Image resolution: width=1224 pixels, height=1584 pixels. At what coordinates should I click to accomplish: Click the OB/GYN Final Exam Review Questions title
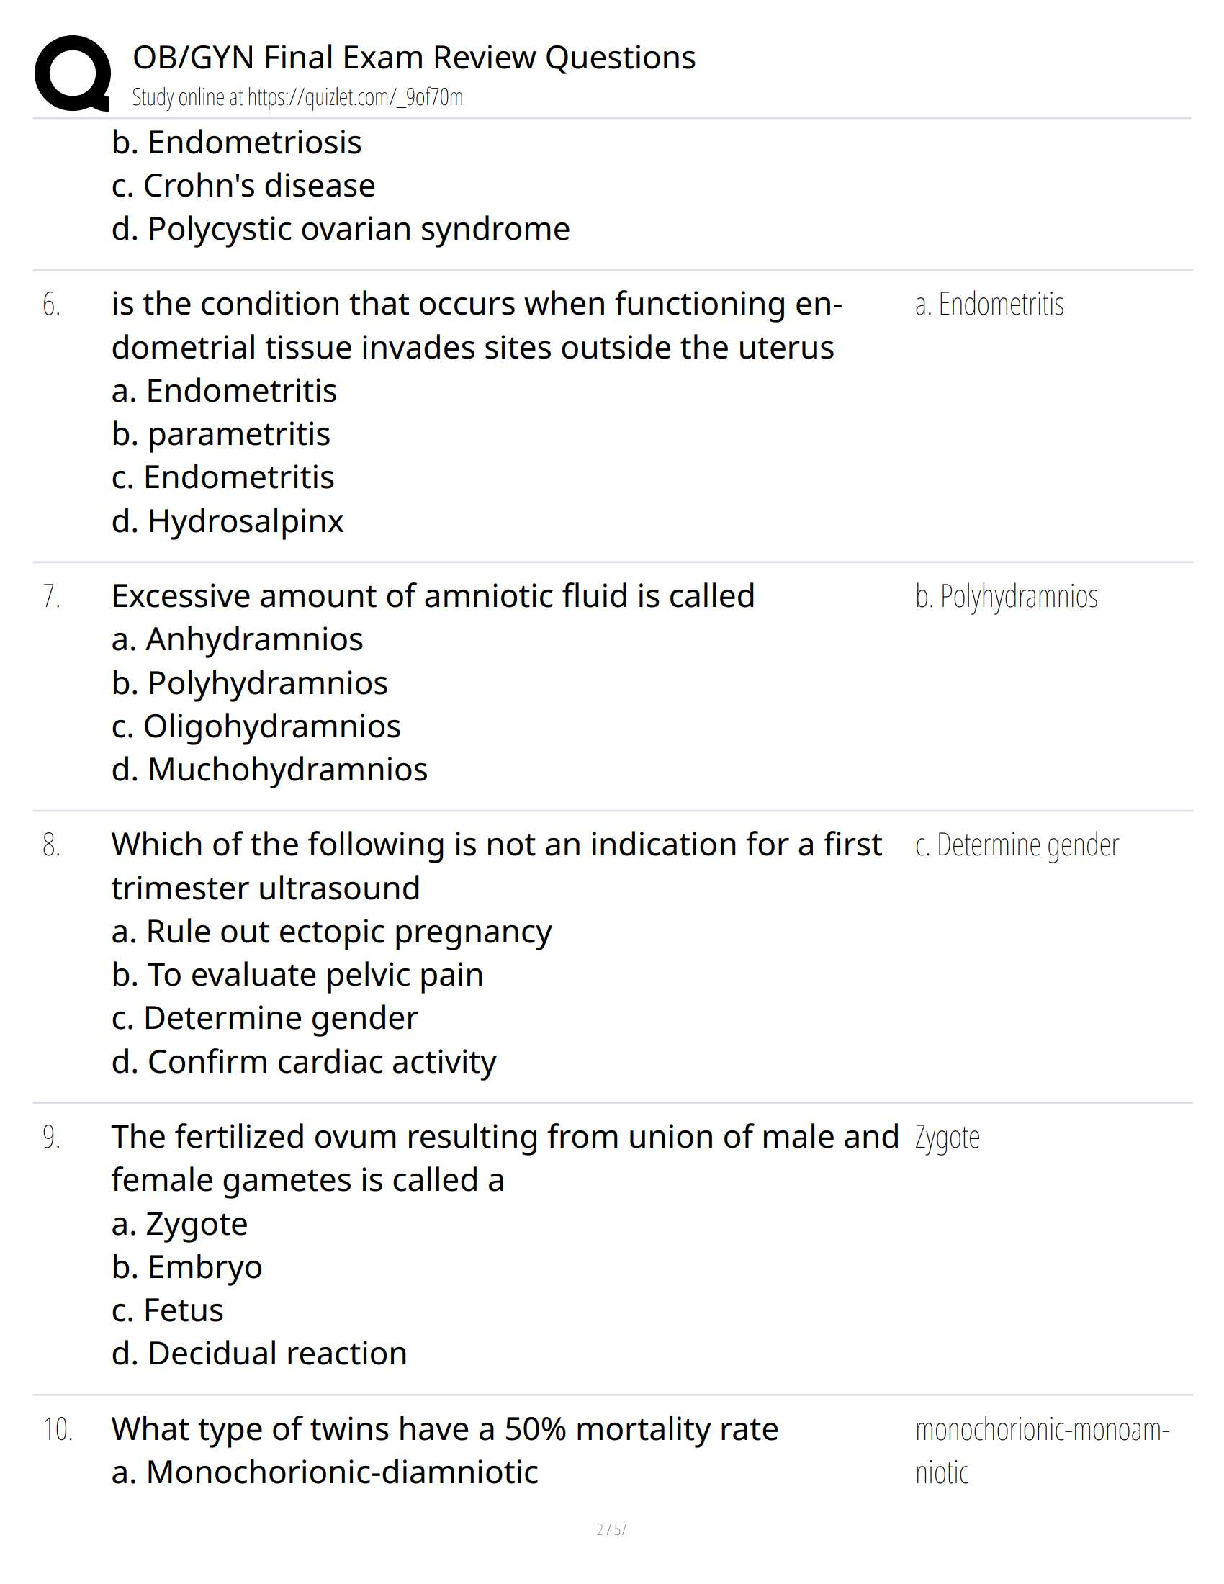pyautogui.click(x=414, y=58)
